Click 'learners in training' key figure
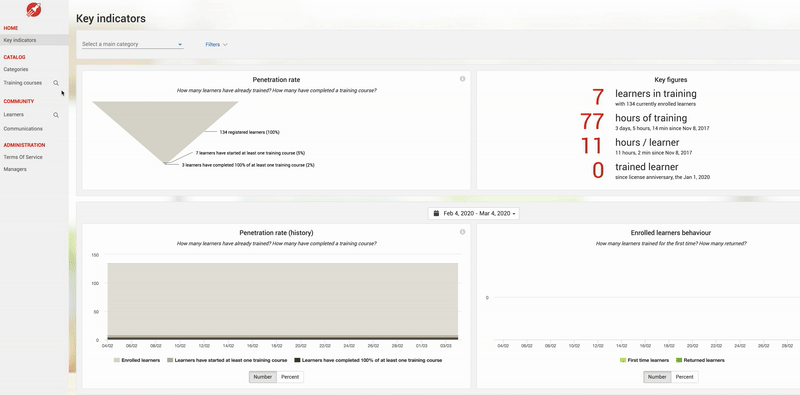The height and width of the screenshot is (395, 800). pyautogui.click(x=656, y=93)
